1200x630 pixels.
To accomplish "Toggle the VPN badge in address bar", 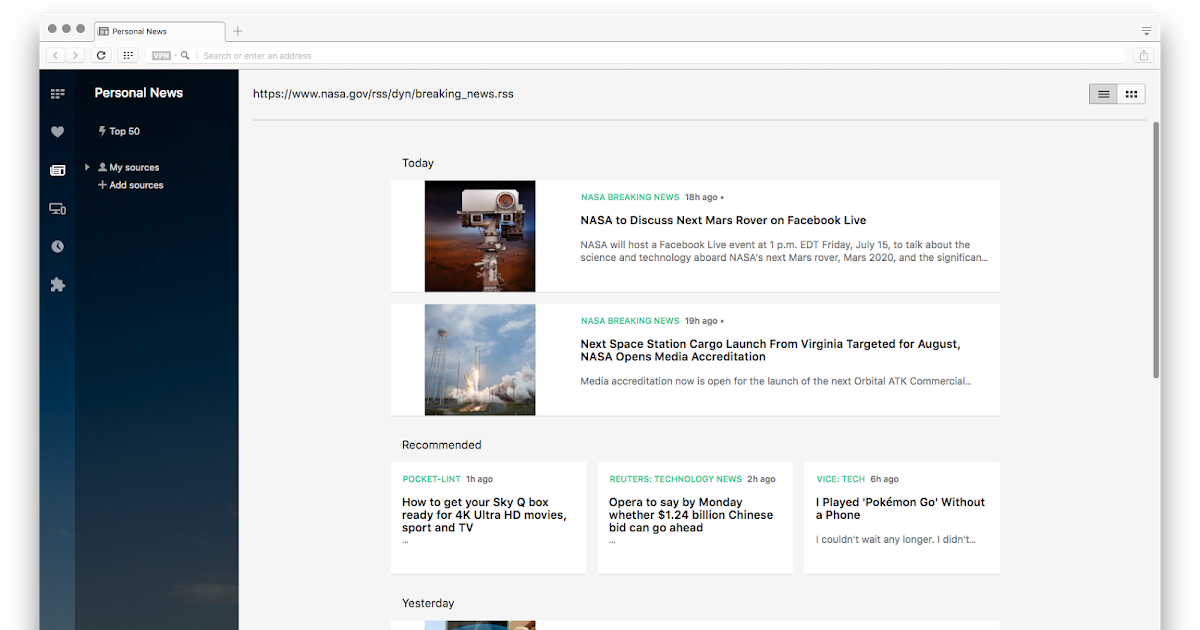I will click(x=161, y=56).
